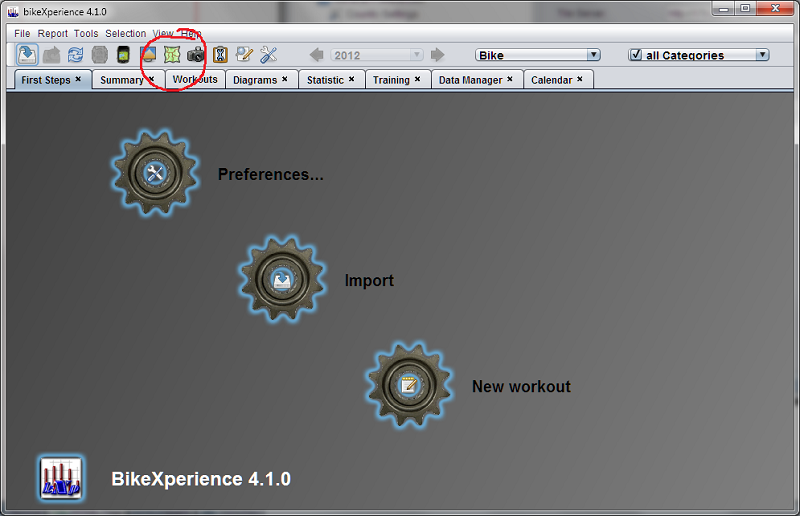Open the wrench and screwdriver tools icon
Screen dimensions: 800x516
click(x=268, y=55)
